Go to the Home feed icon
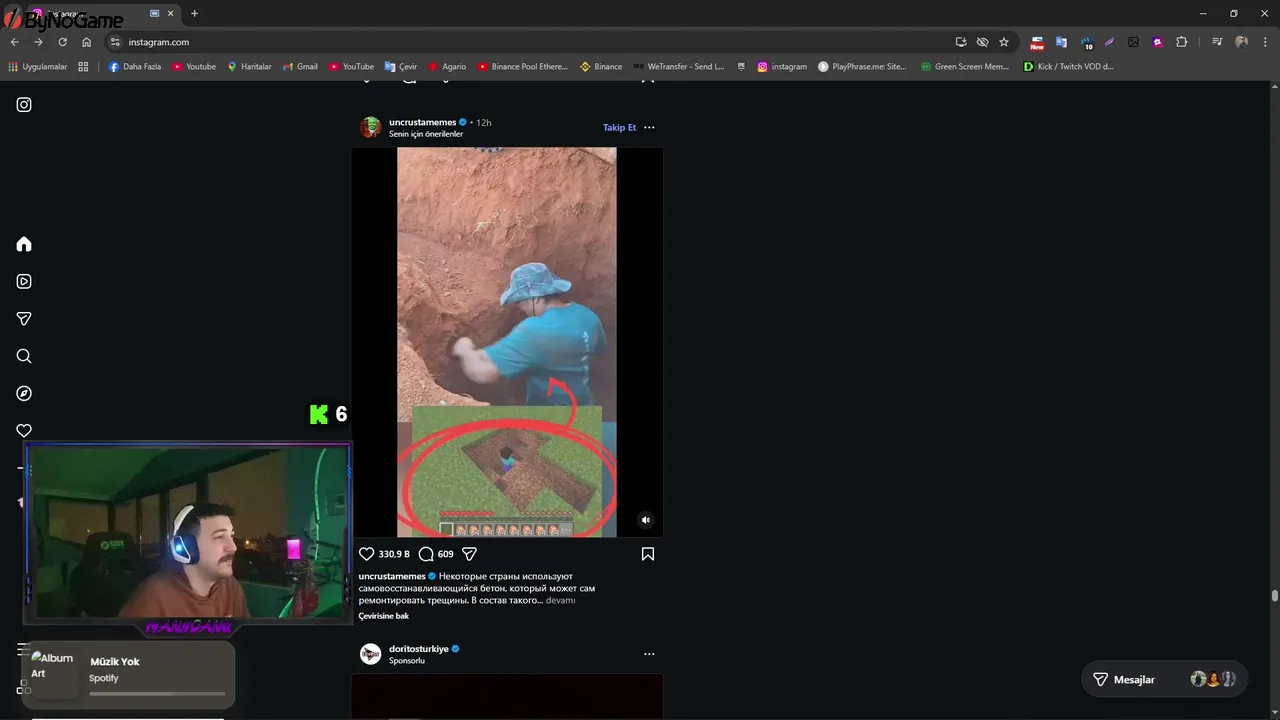 (24, 244)
